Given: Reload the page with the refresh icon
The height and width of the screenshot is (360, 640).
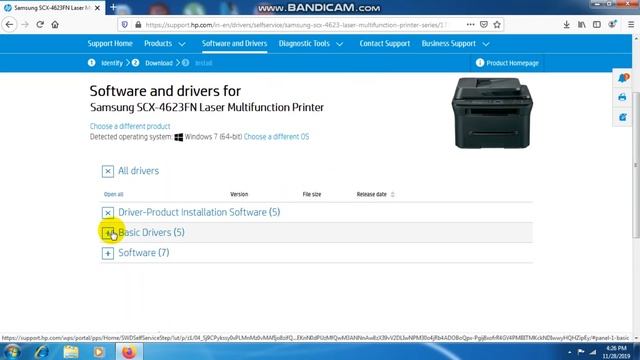Looking at the screenshot, I should click(x=40, y=24).
